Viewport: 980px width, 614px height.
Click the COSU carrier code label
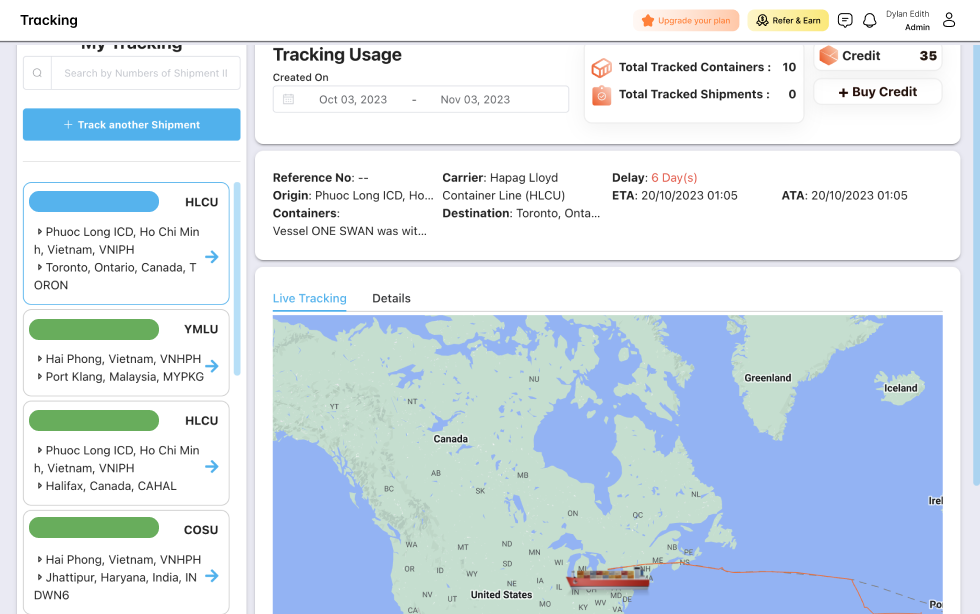(201, 530)
